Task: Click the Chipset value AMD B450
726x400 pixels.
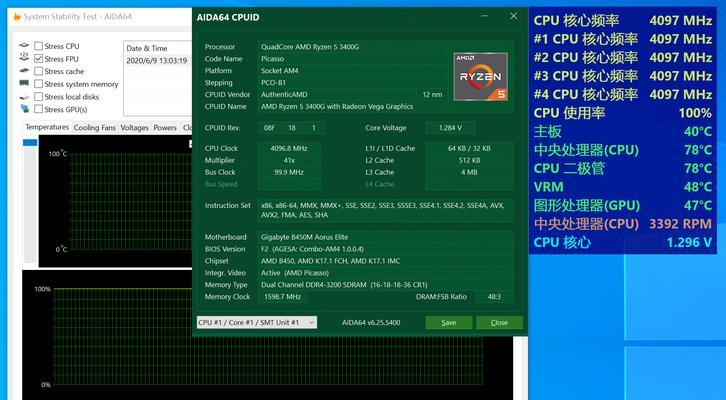Action: [330, 261]
